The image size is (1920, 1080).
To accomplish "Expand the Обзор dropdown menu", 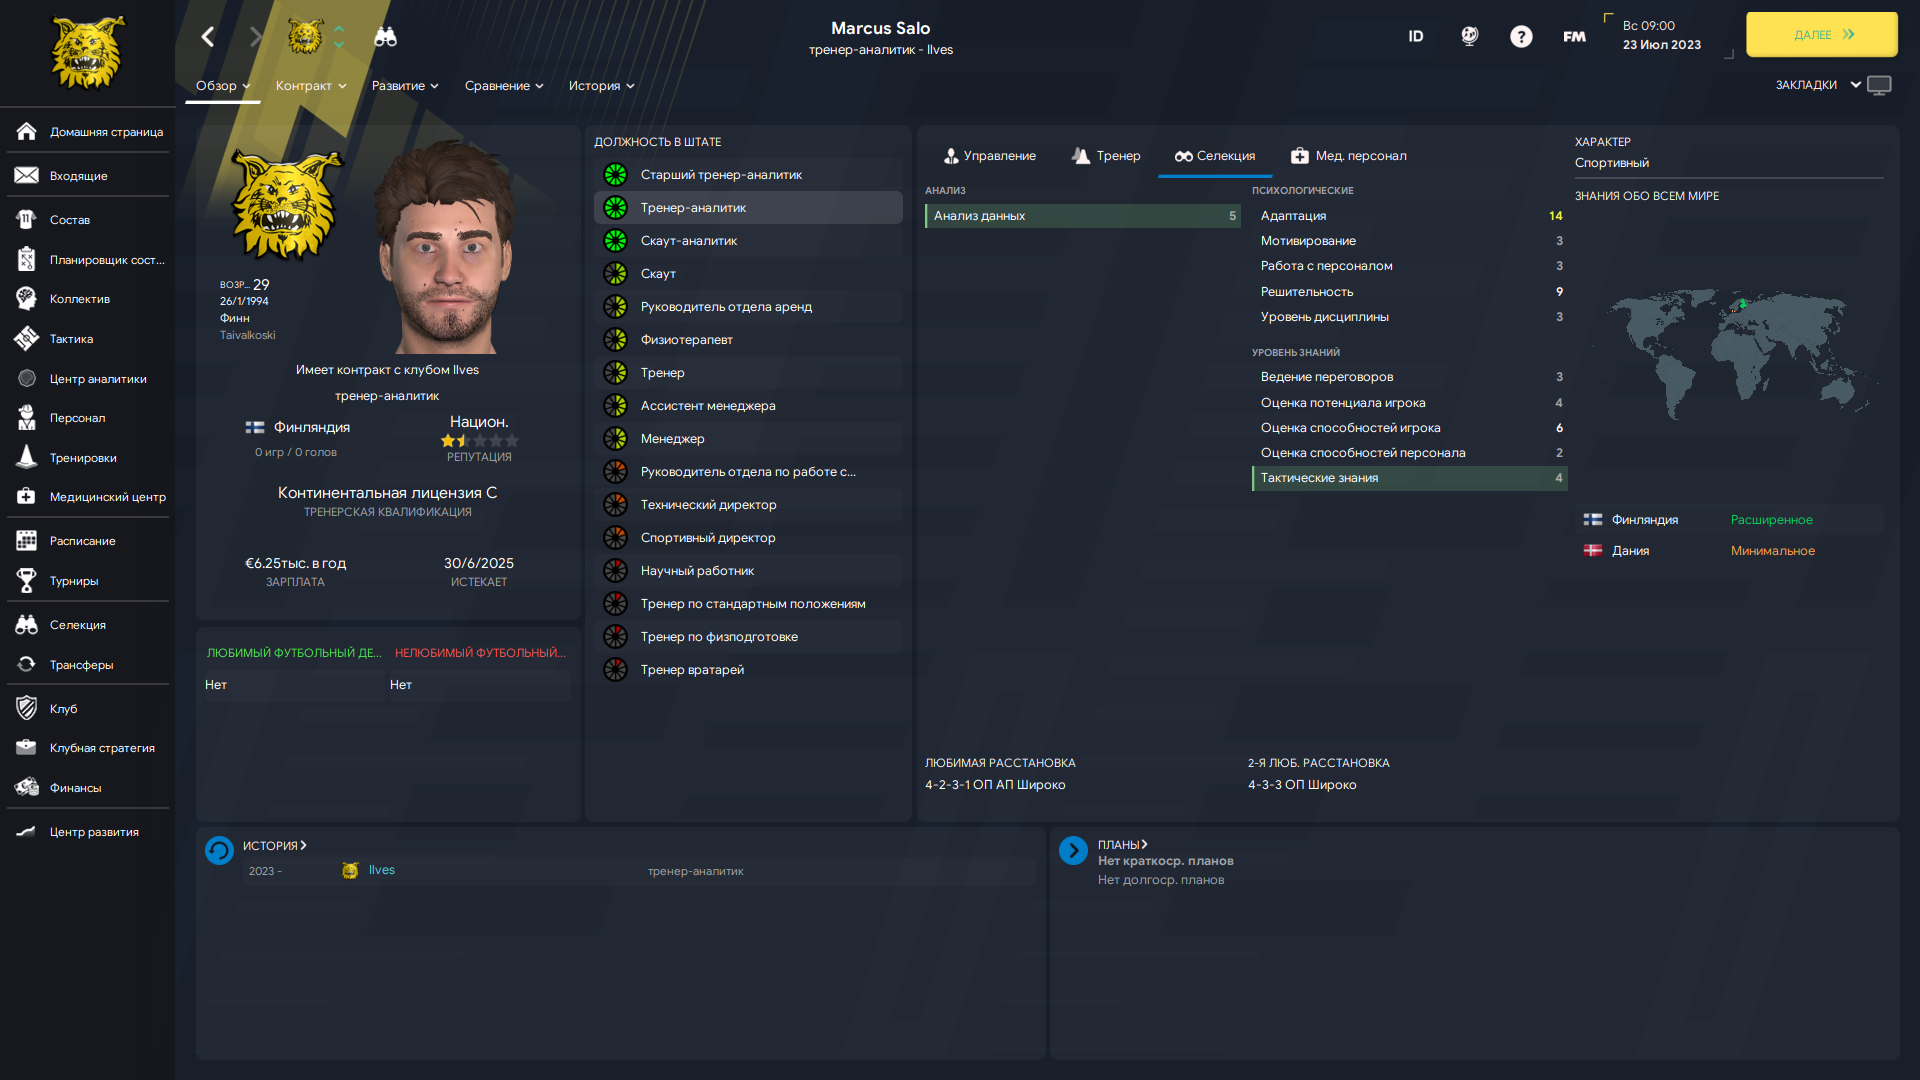I will coord(223,86).
